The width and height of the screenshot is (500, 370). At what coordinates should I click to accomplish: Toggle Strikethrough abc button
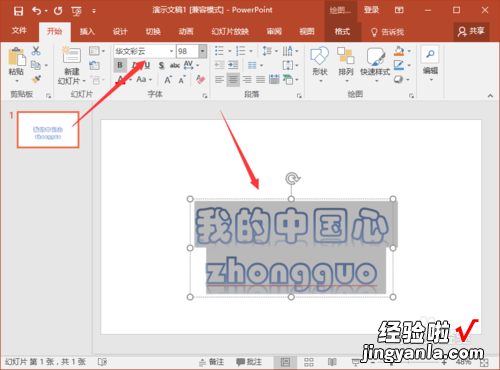pyautogui.click(x=175, y=65)
